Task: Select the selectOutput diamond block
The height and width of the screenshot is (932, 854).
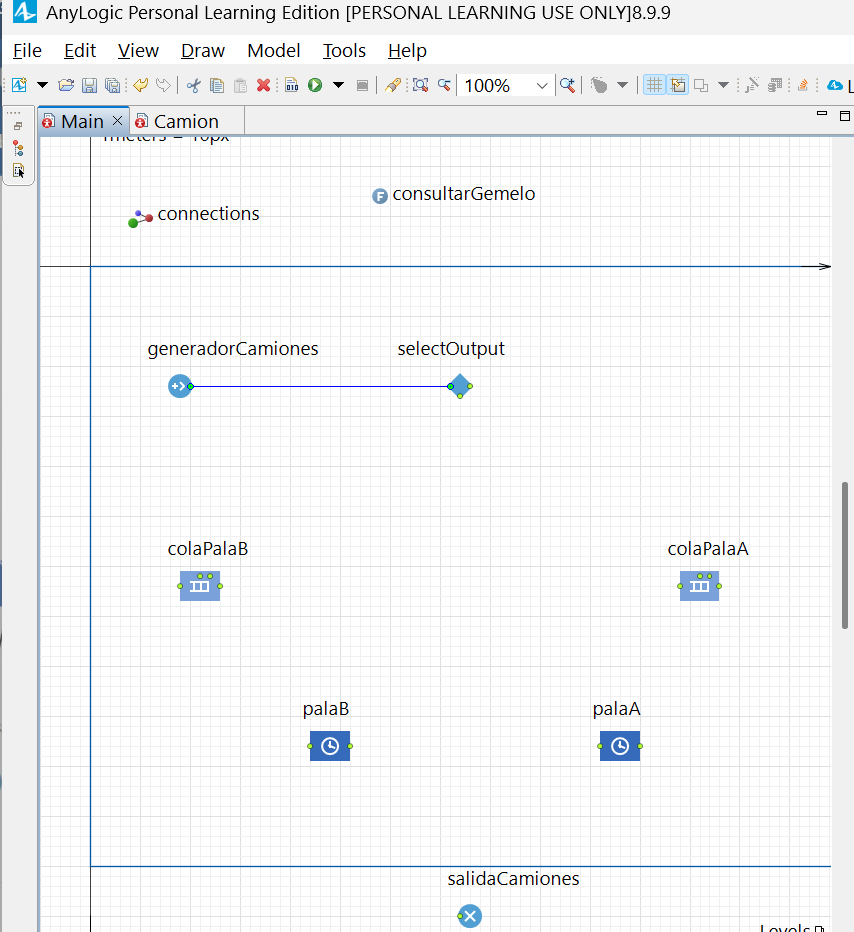Action: coord(460,386)
